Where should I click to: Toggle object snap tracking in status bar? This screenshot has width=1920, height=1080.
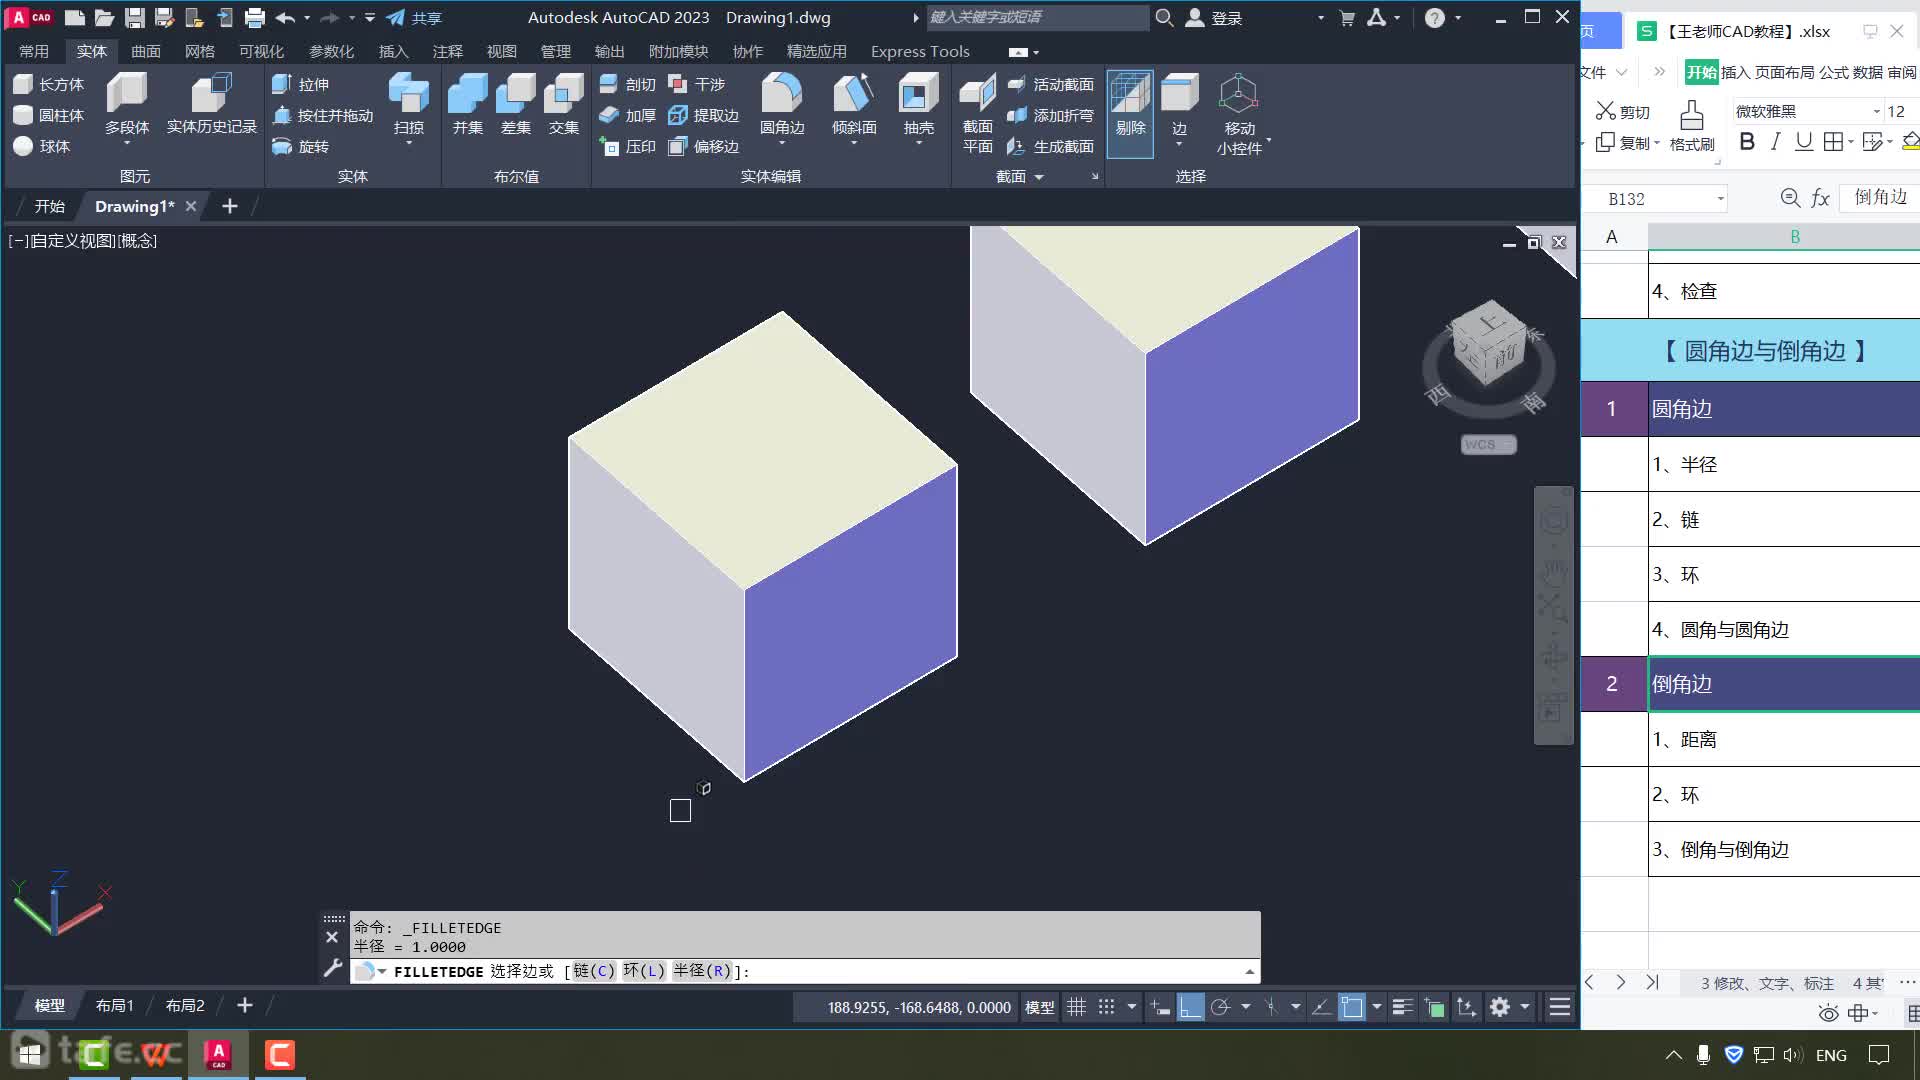click(1321, 1007)
